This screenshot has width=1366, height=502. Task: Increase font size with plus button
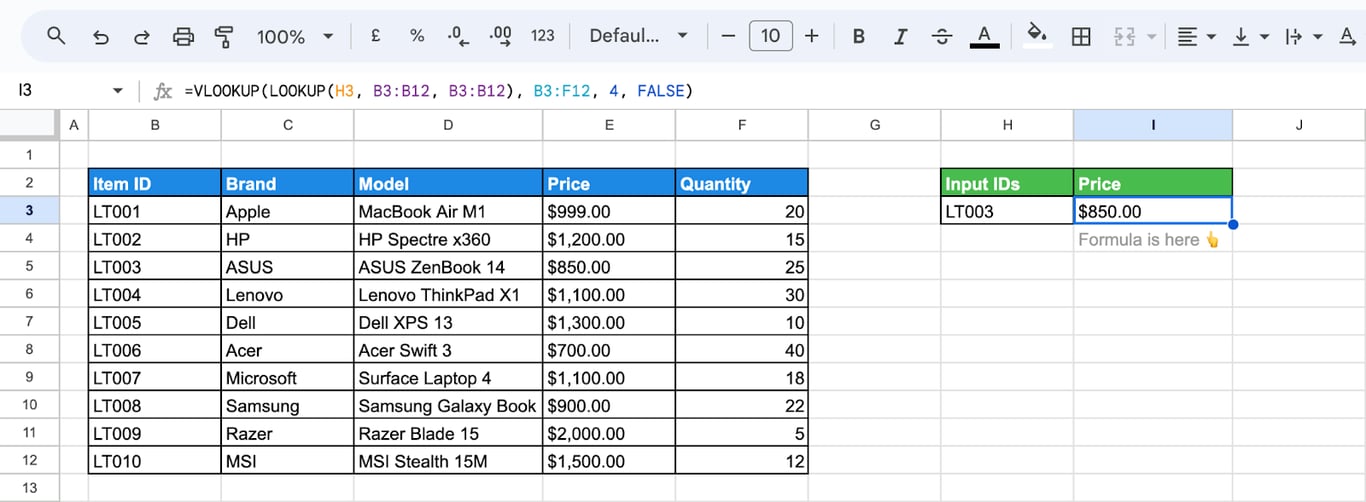tap(812, 36)
